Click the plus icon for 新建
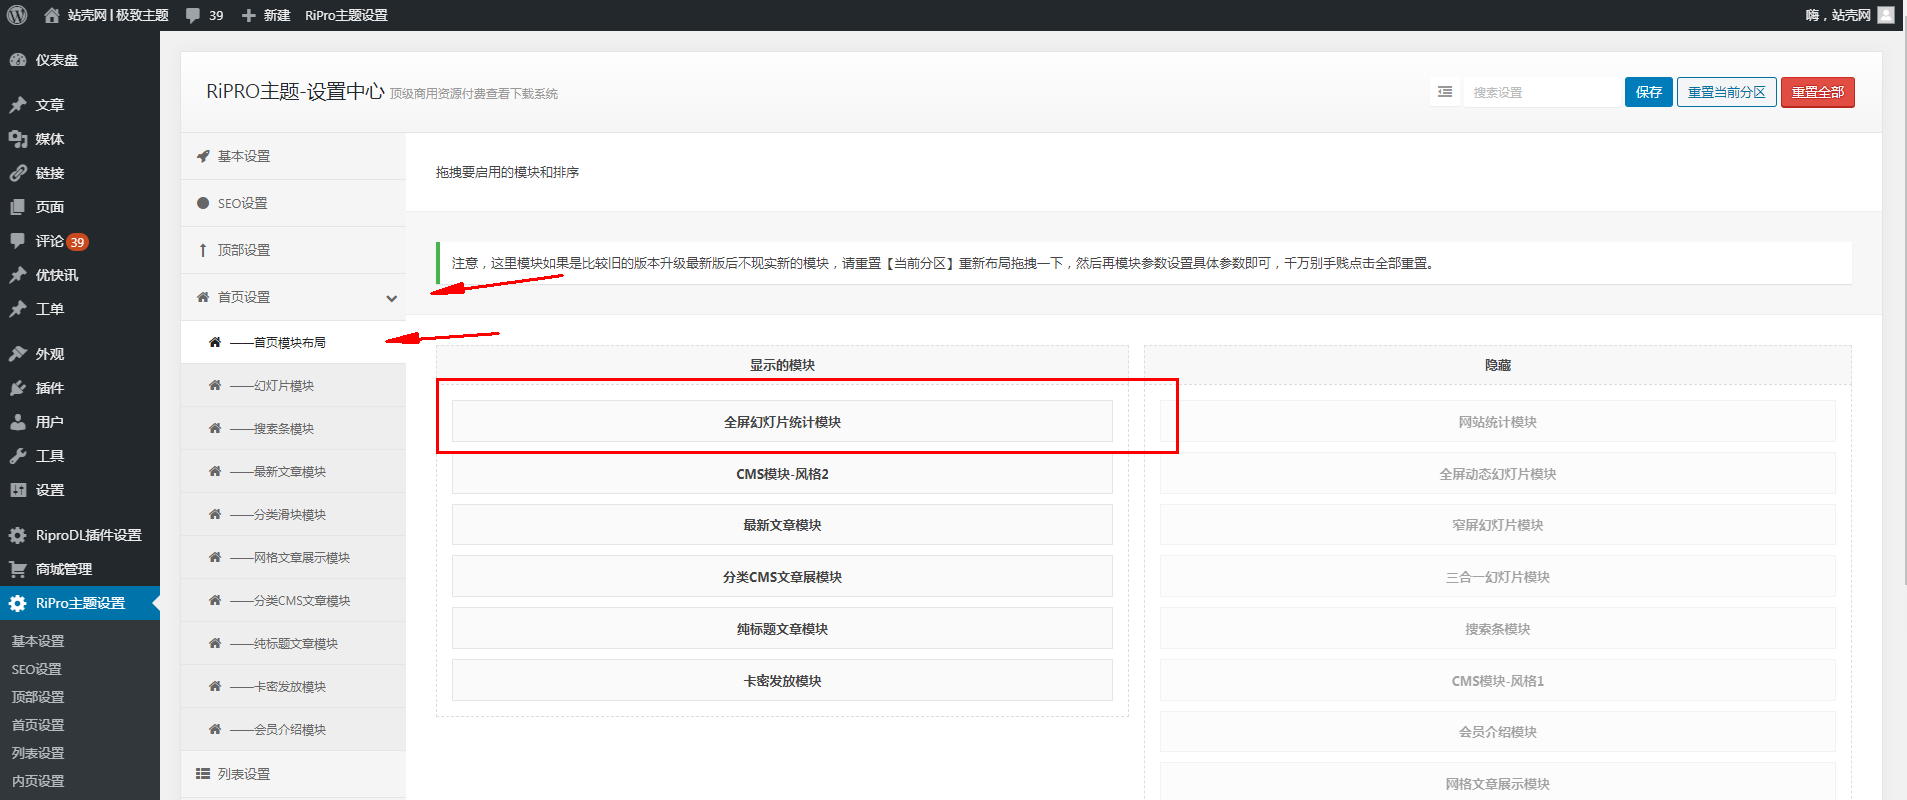The height and width of the screenshot is (800, 1907). tap(249, 15)
